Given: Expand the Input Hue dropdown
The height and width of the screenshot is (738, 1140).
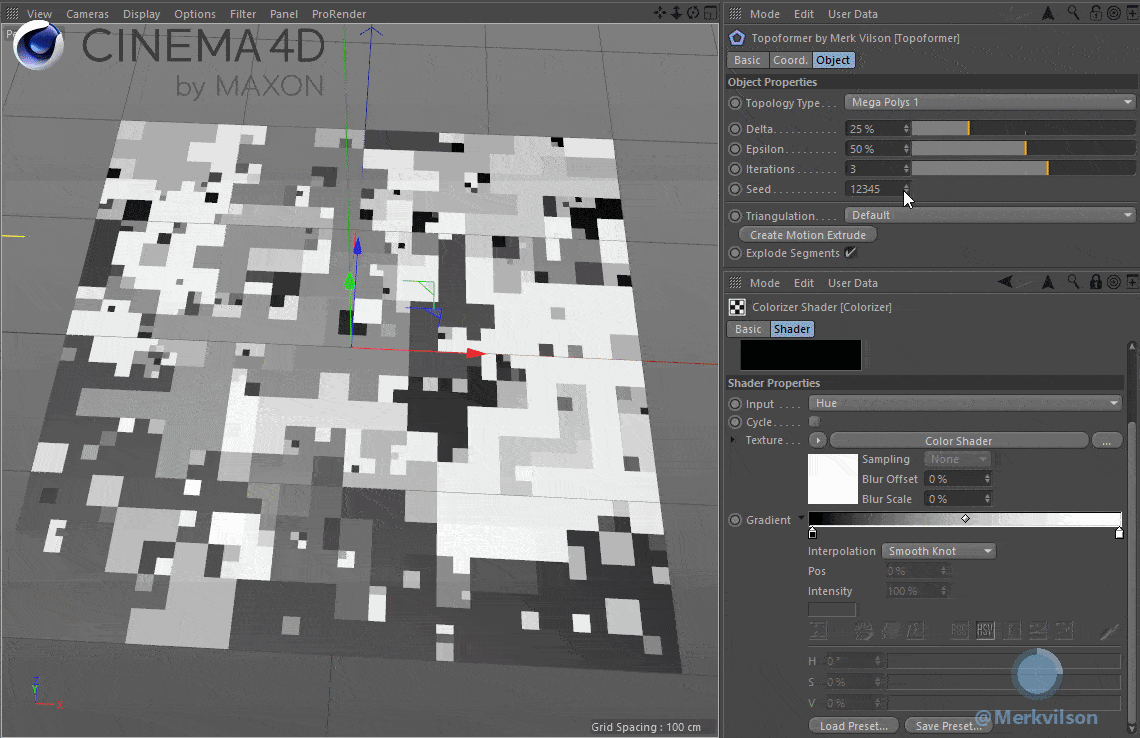Looking at the screenshot, I should (966, 403).
